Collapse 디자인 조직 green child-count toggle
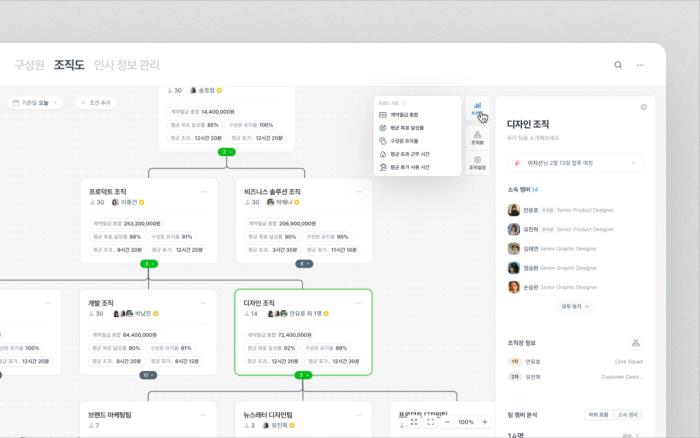Image resolution: width=700 pixels, height=438 pixels. tap(303, 375)
